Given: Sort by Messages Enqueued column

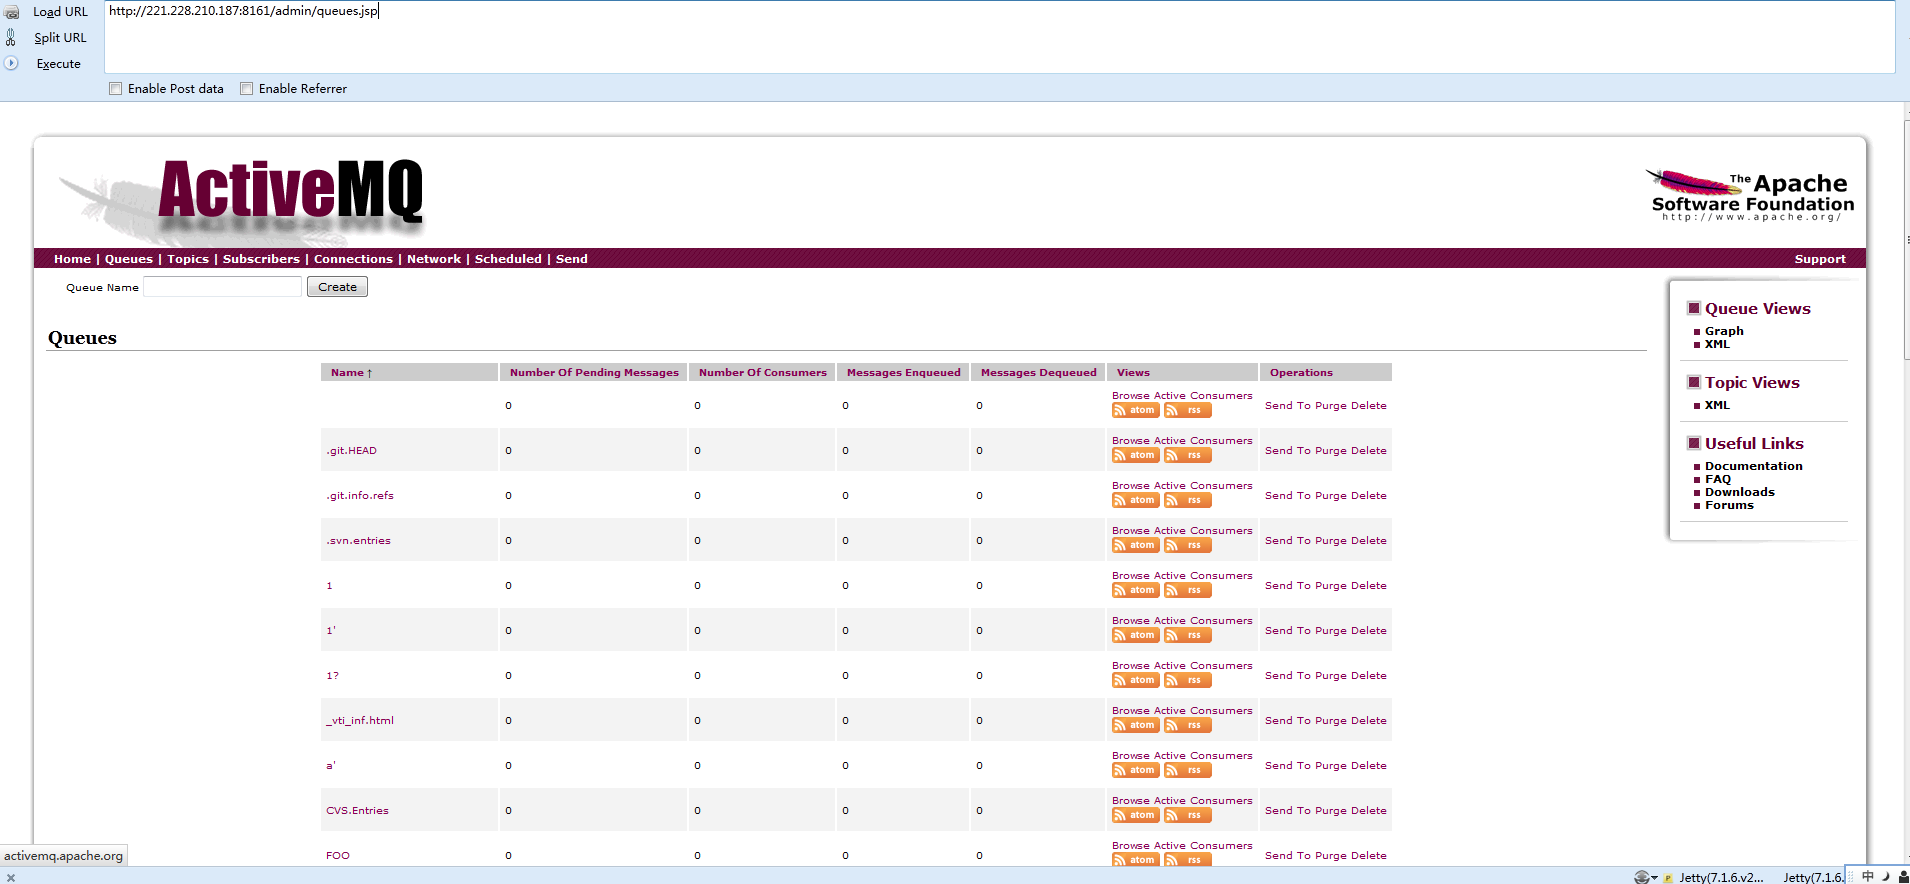Looking at the screenshot, I should pos(904,373).
